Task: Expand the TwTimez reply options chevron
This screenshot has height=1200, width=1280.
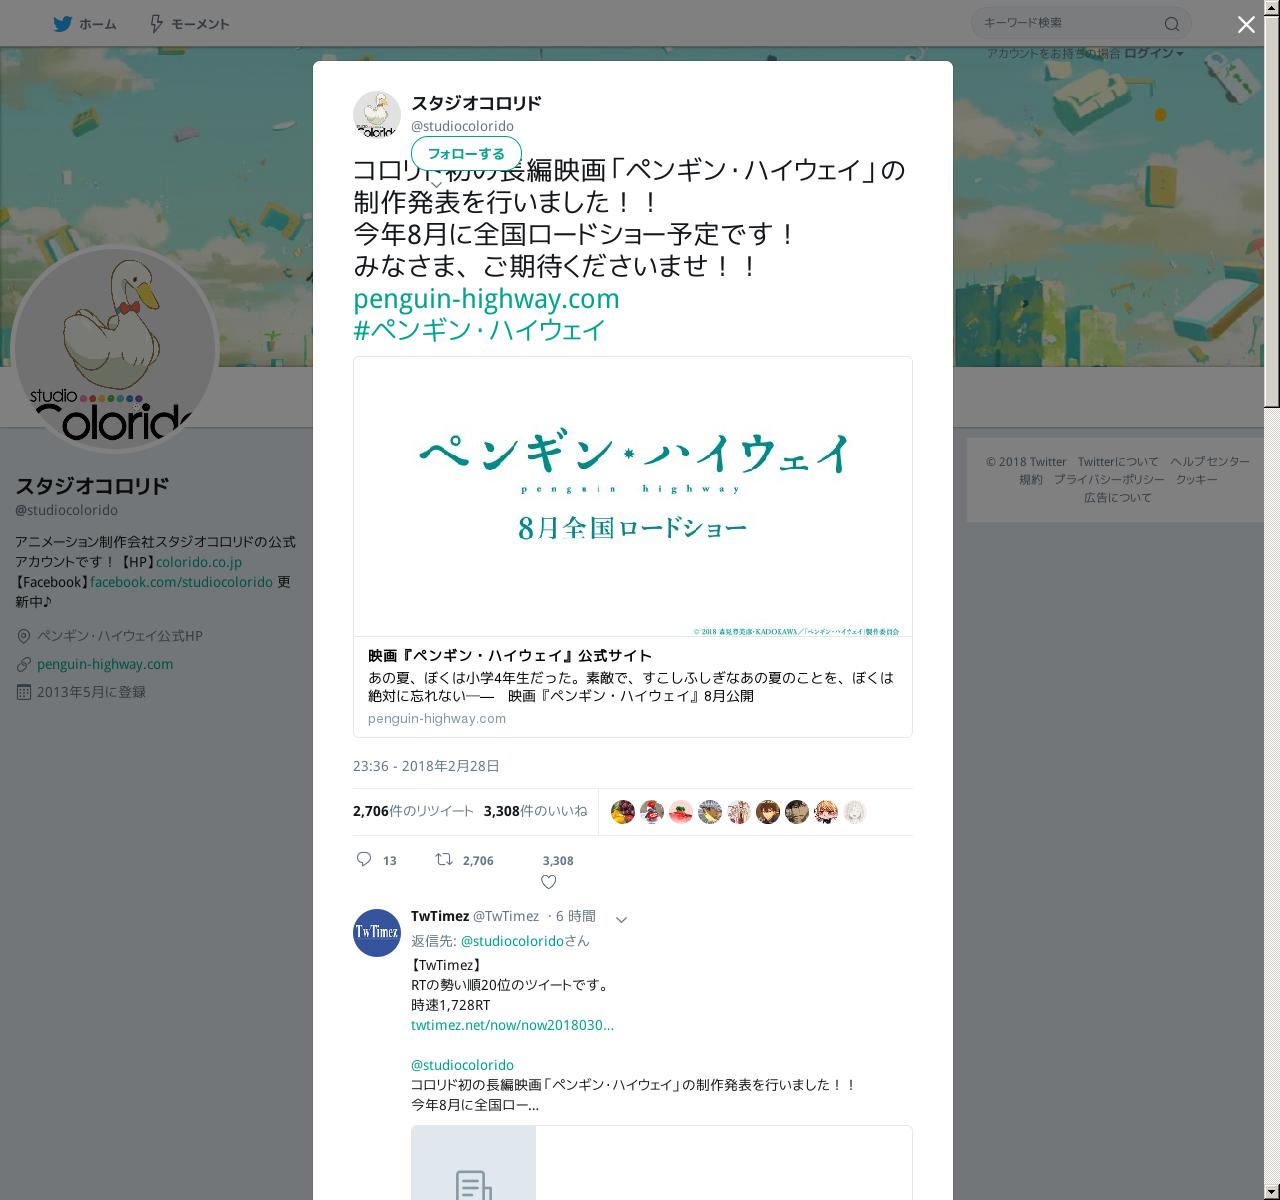Action: pyautogui.click(x=621, y=919)
